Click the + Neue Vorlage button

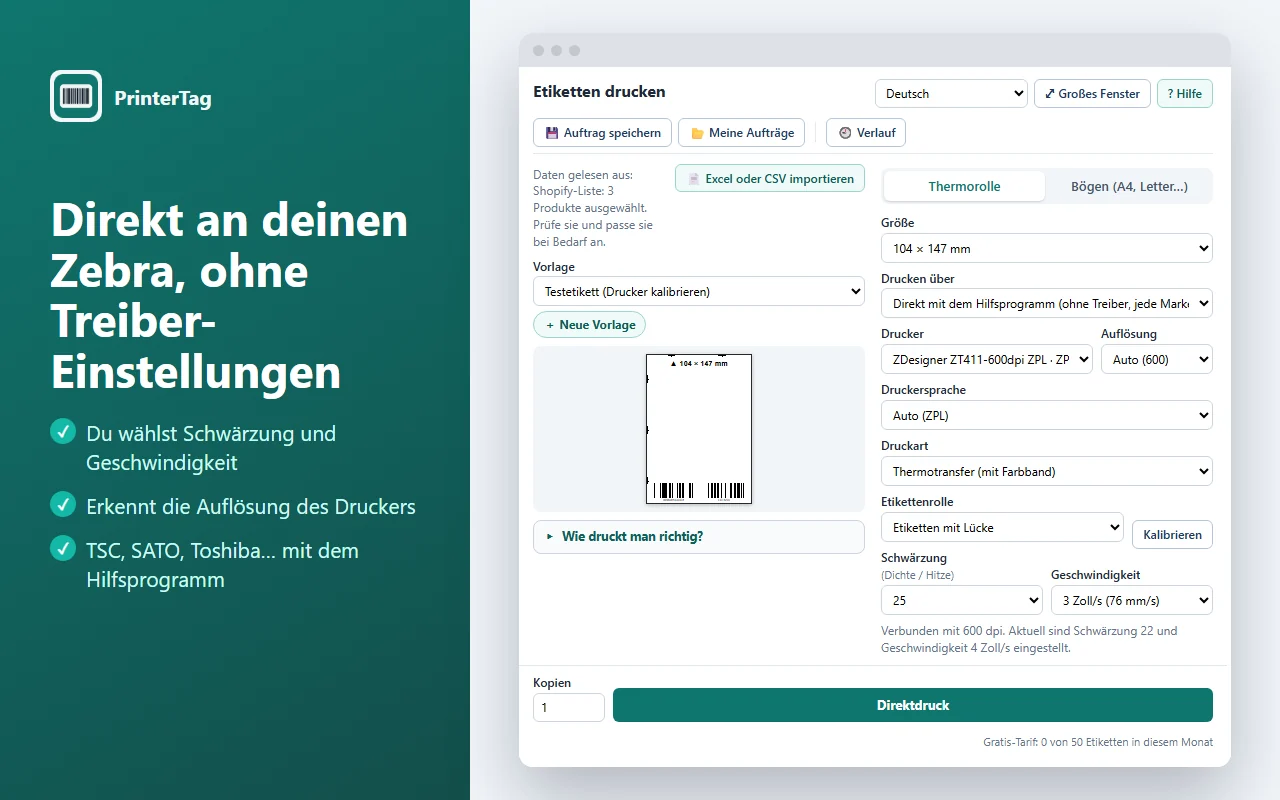tap(590, 325)
